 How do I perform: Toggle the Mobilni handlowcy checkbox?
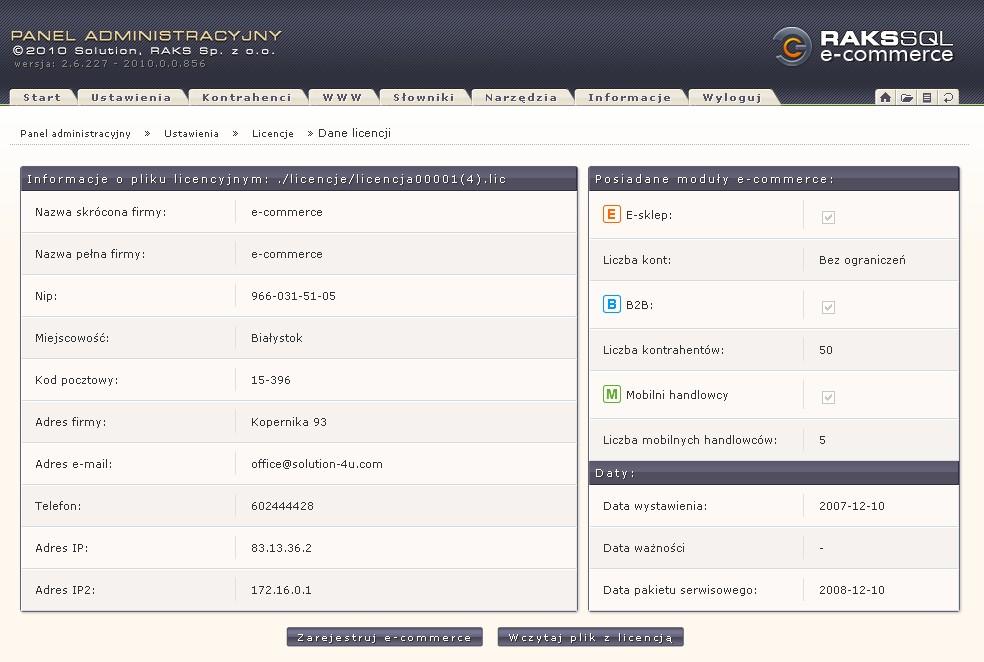click(828, 397)
